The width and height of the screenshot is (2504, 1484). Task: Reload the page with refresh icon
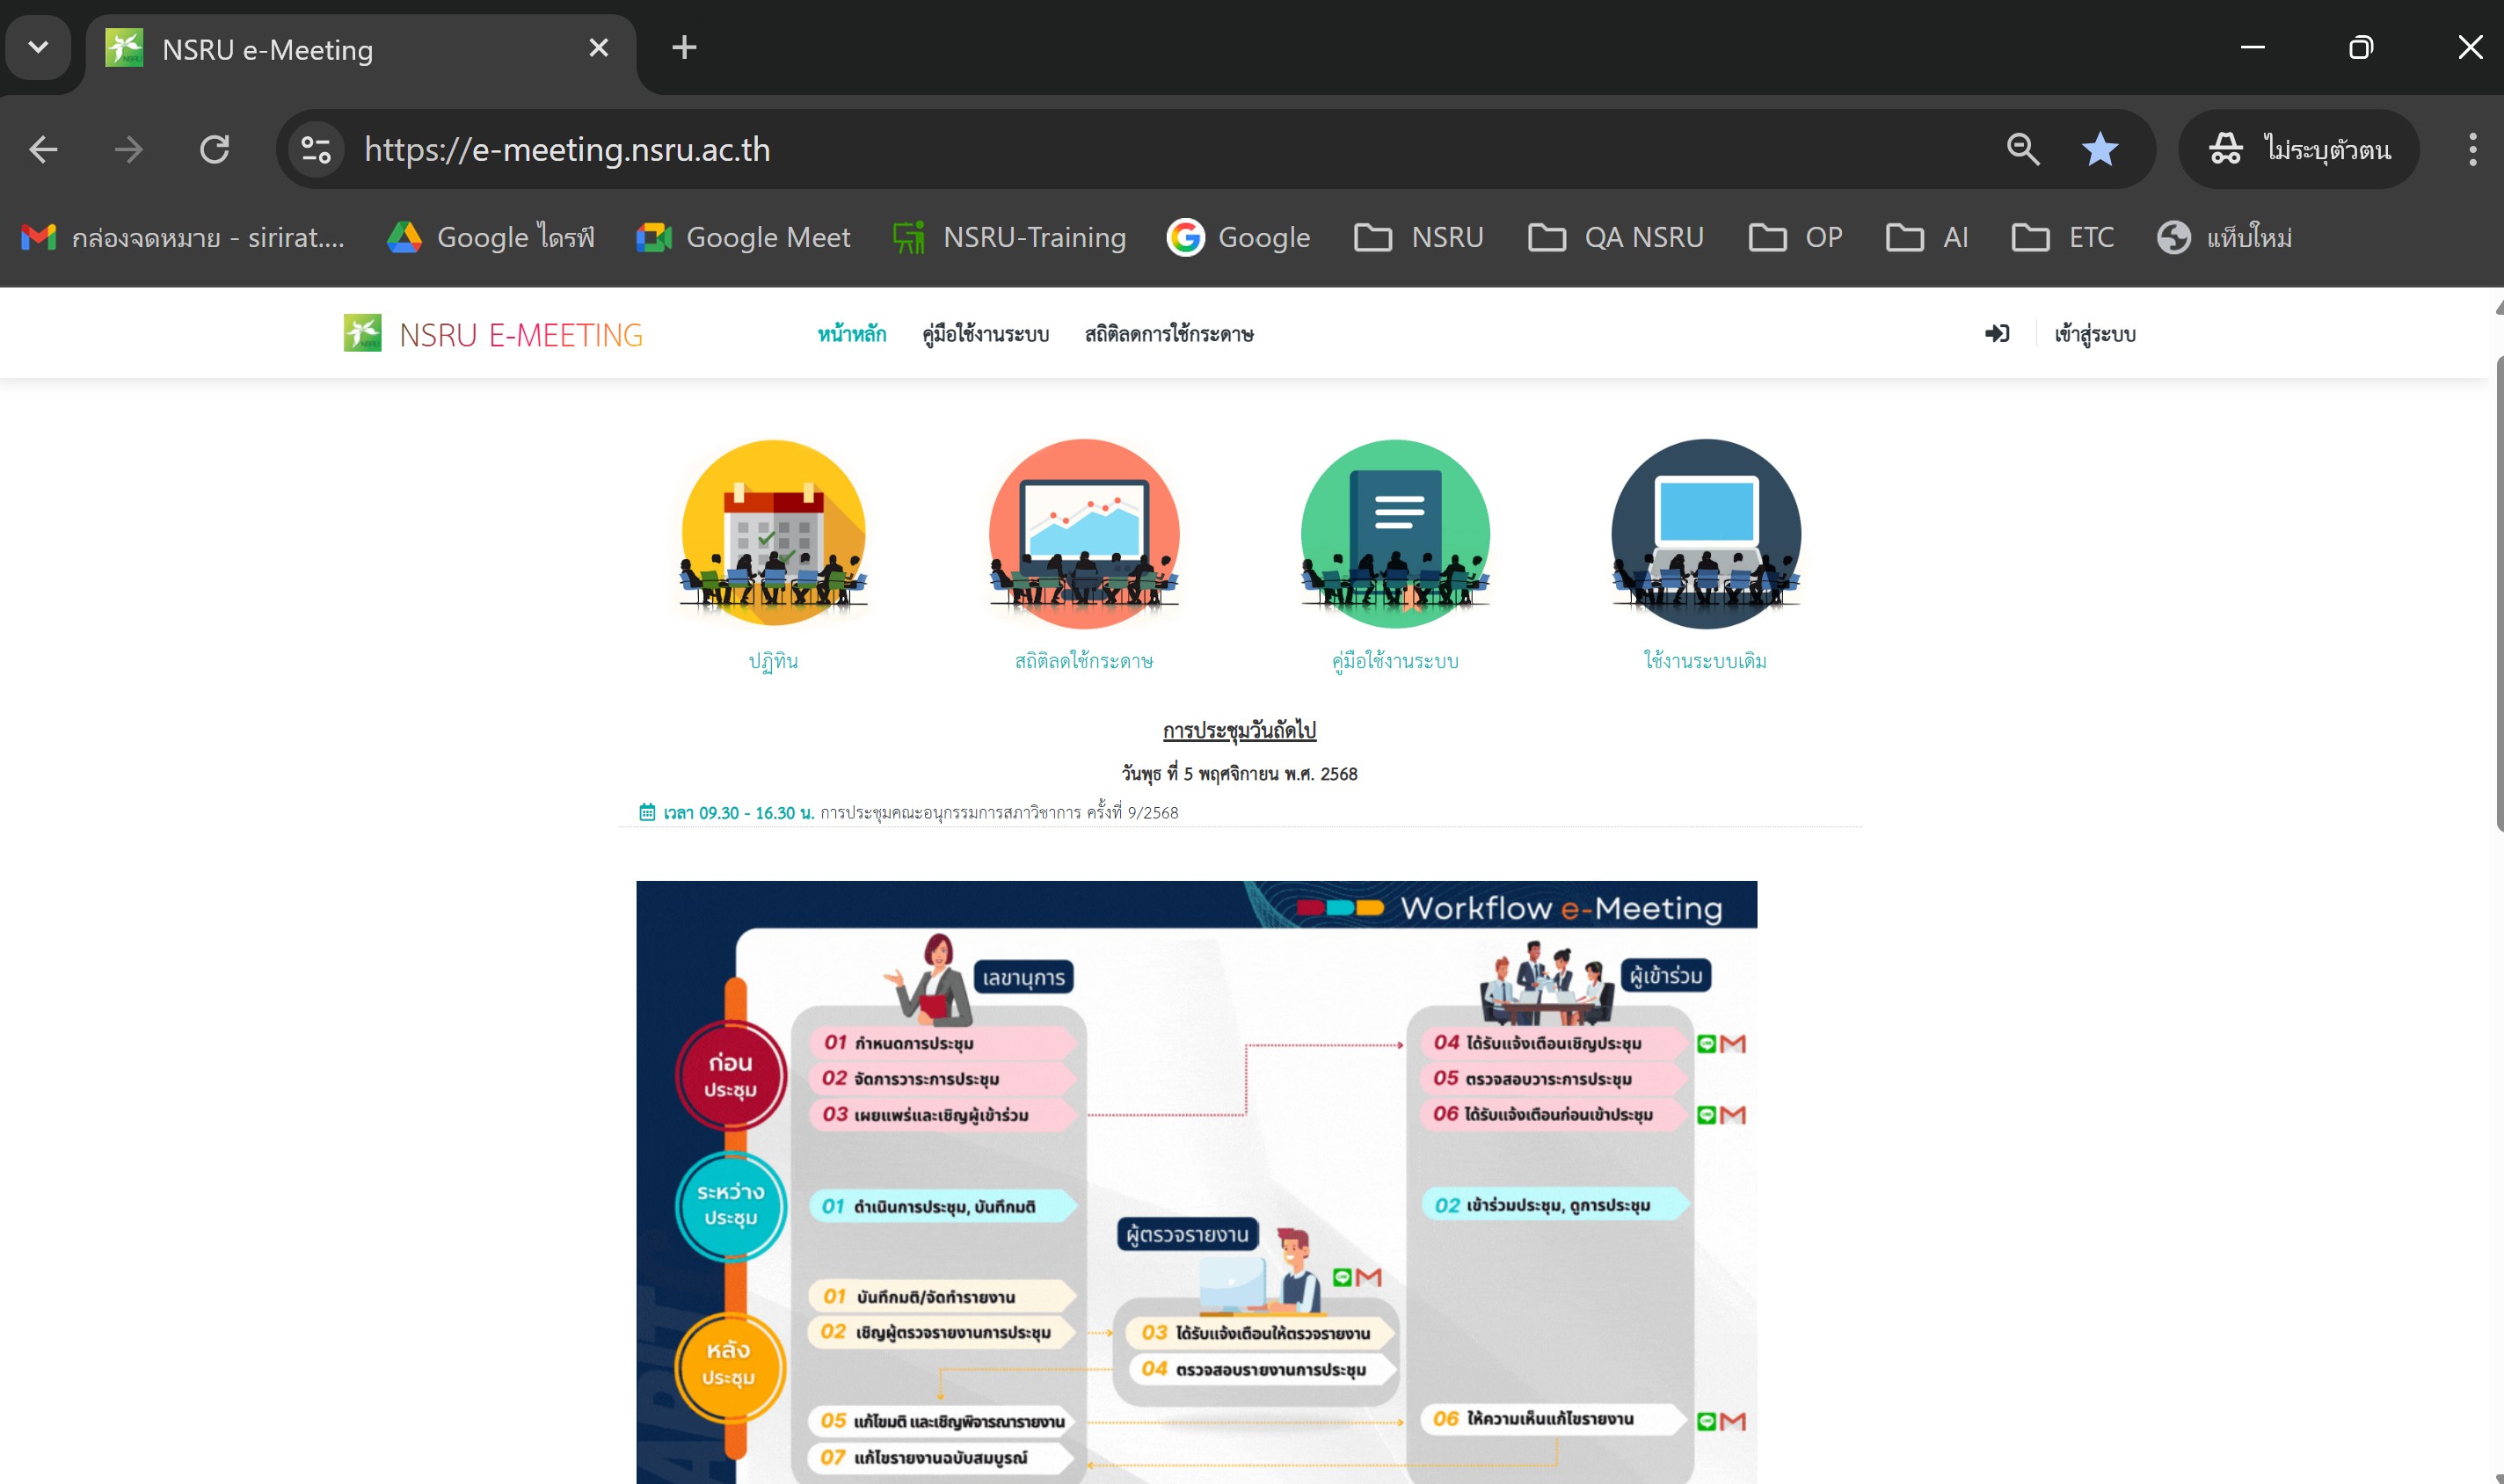coord(214,150)
